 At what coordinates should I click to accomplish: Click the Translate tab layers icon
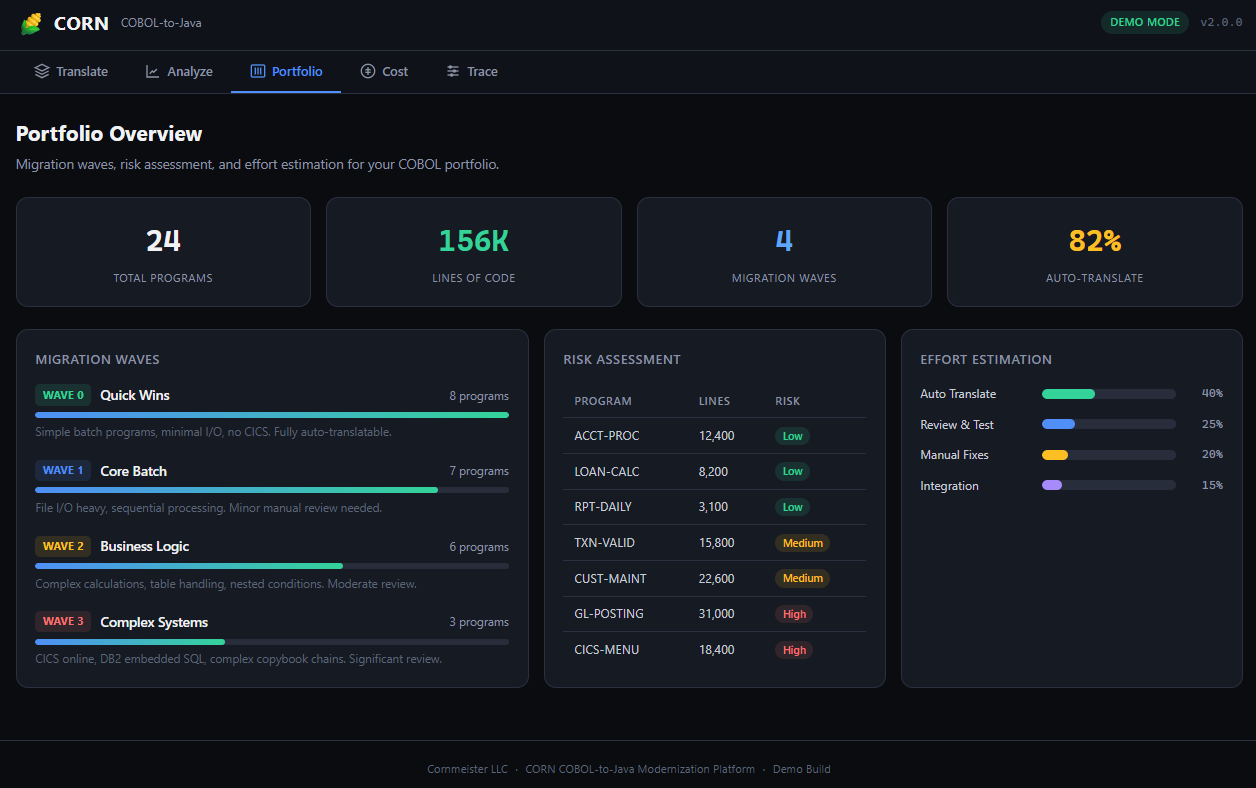click(x=41, y=71)
